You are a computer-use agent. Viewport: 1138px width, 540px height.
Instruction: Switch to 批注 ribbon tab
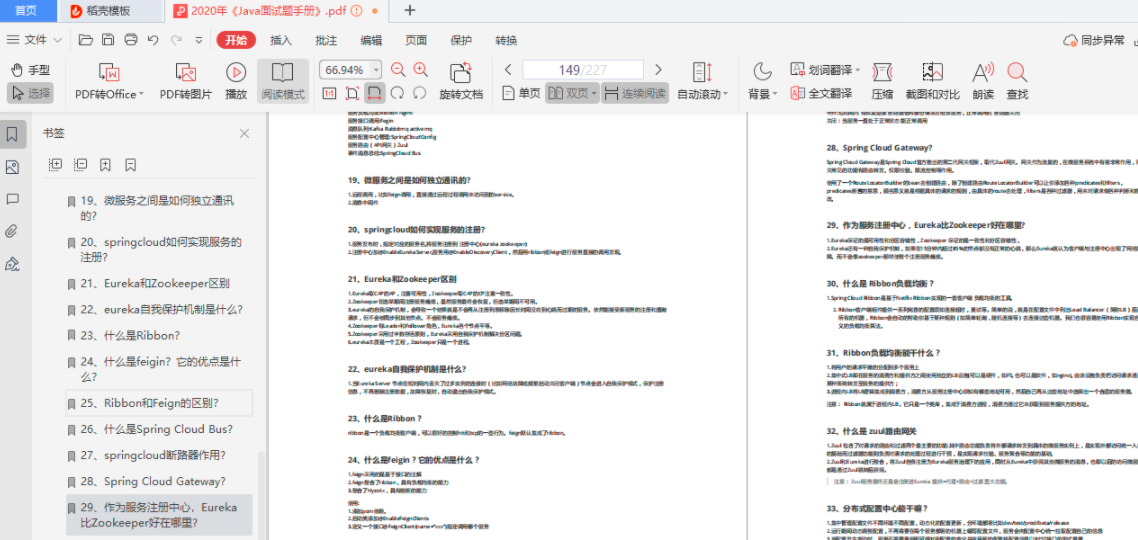click(327, 40)
